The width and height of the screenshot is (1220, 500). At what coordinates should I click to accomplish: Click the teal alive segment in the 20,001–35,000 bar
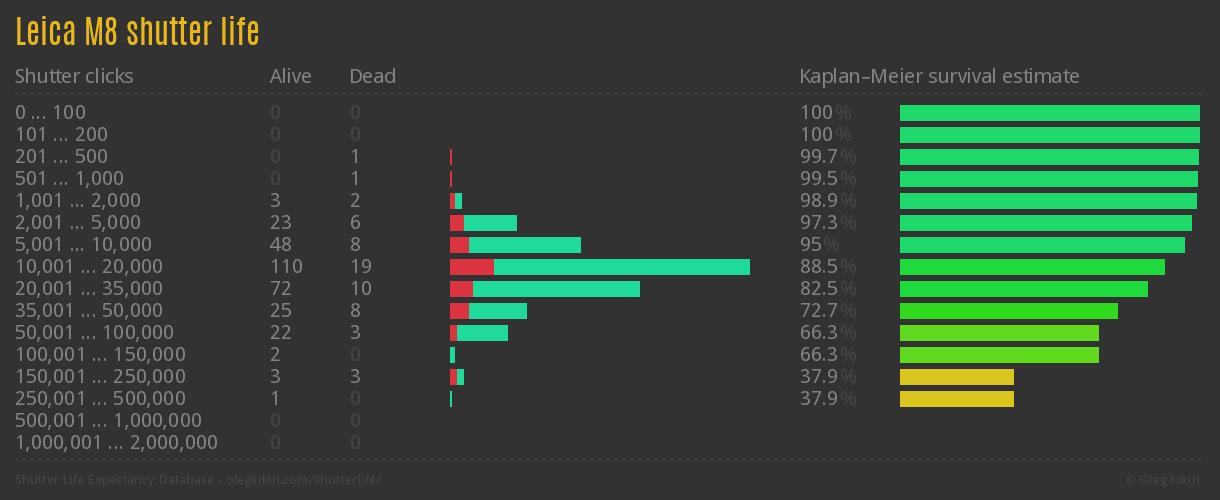point(556,289)
